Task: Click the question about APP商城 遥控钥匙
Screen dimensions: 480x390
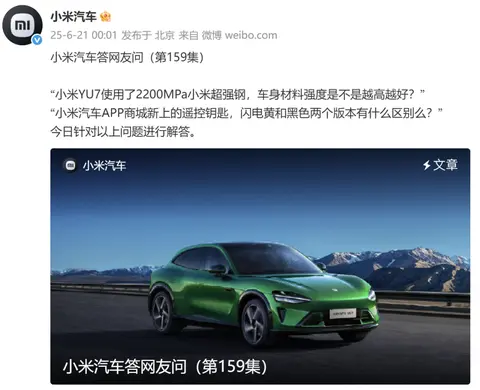Action: [246, 113]
